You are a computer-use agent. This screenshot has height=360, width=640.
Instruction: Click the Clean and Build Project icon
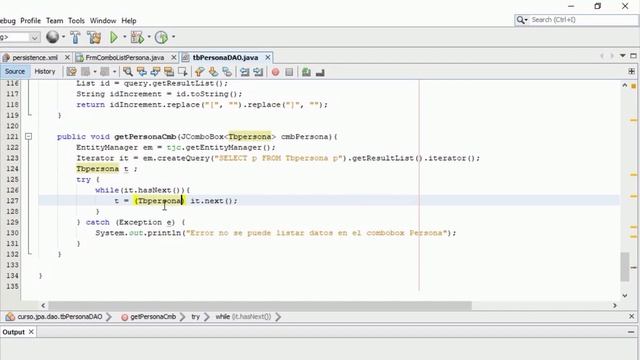click(x=94, y=37)
